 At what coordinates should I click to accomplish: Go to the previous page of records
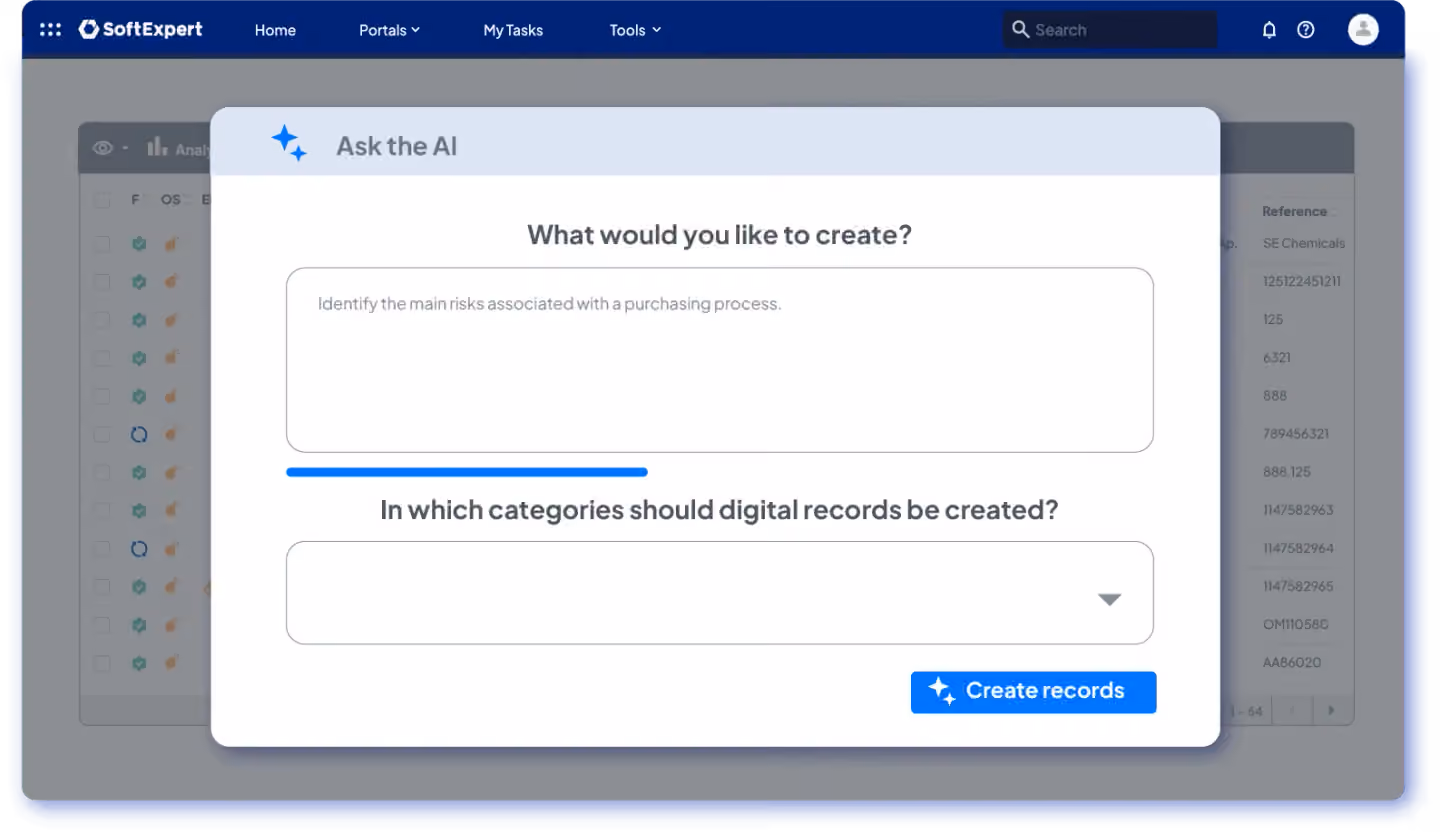click(x=1291, y=711)
